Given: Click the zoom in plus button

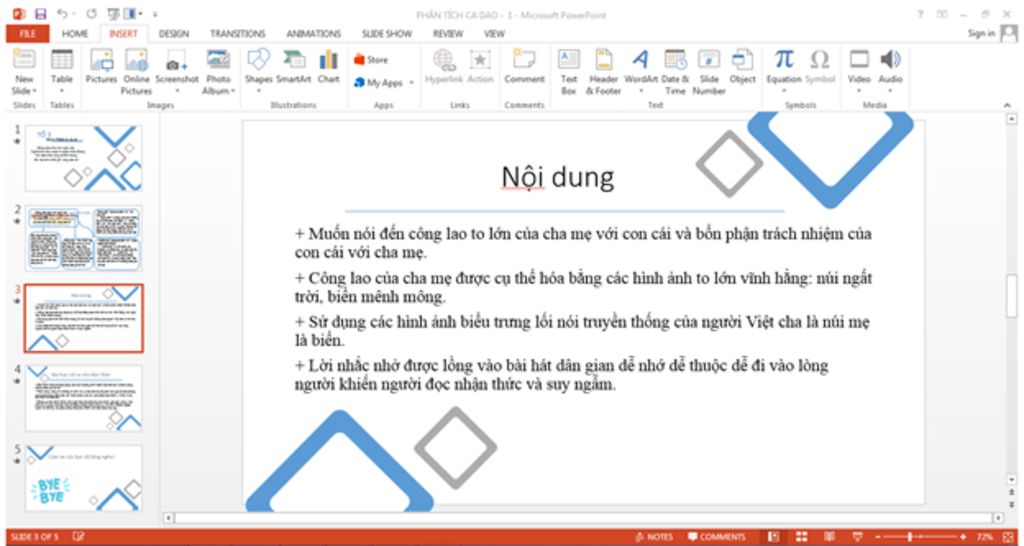Looking at the screenshot, I should coord(964,537).
